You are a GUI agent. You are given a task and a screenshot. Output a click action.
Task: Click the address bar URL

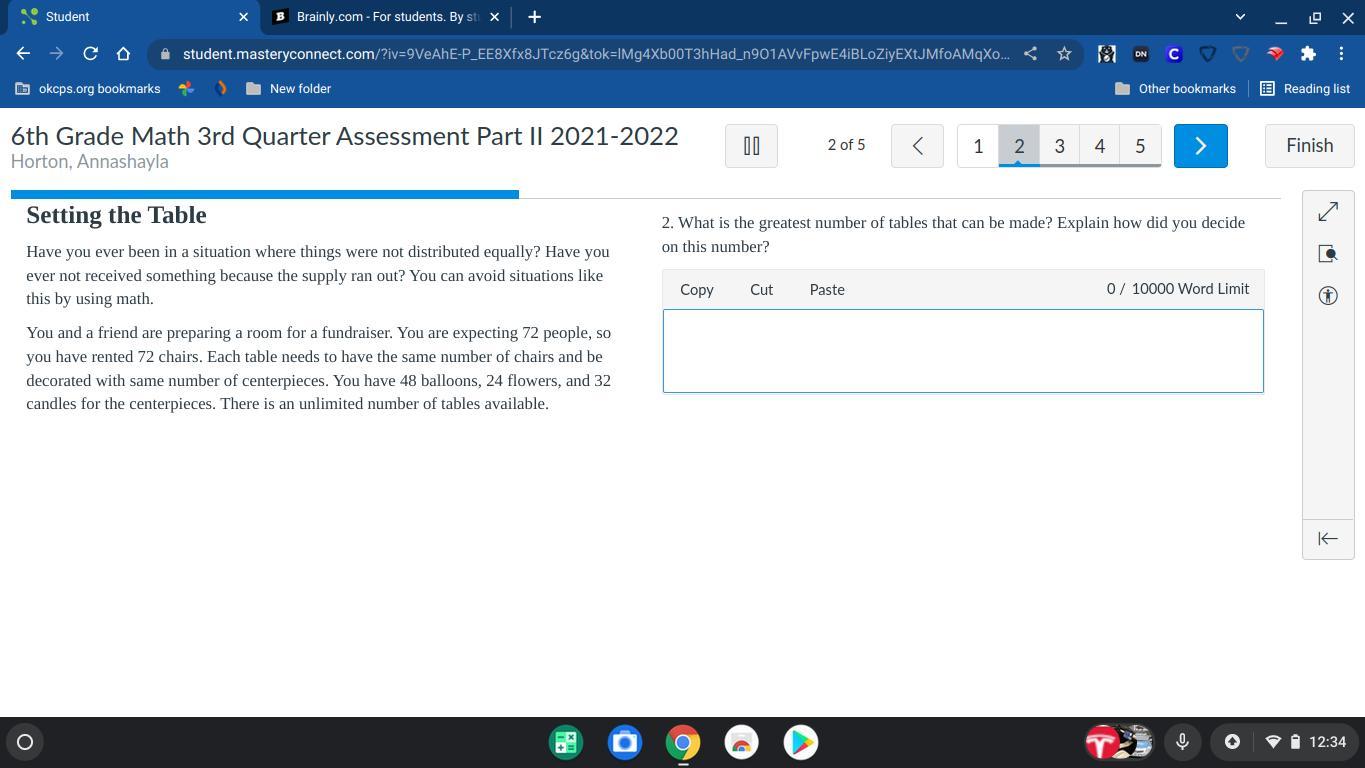596,54
